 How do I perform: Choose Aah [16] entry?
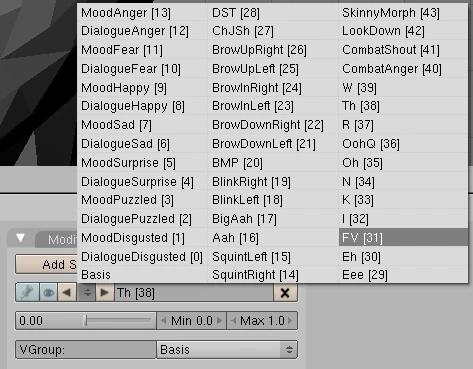[x=273, y=238]
